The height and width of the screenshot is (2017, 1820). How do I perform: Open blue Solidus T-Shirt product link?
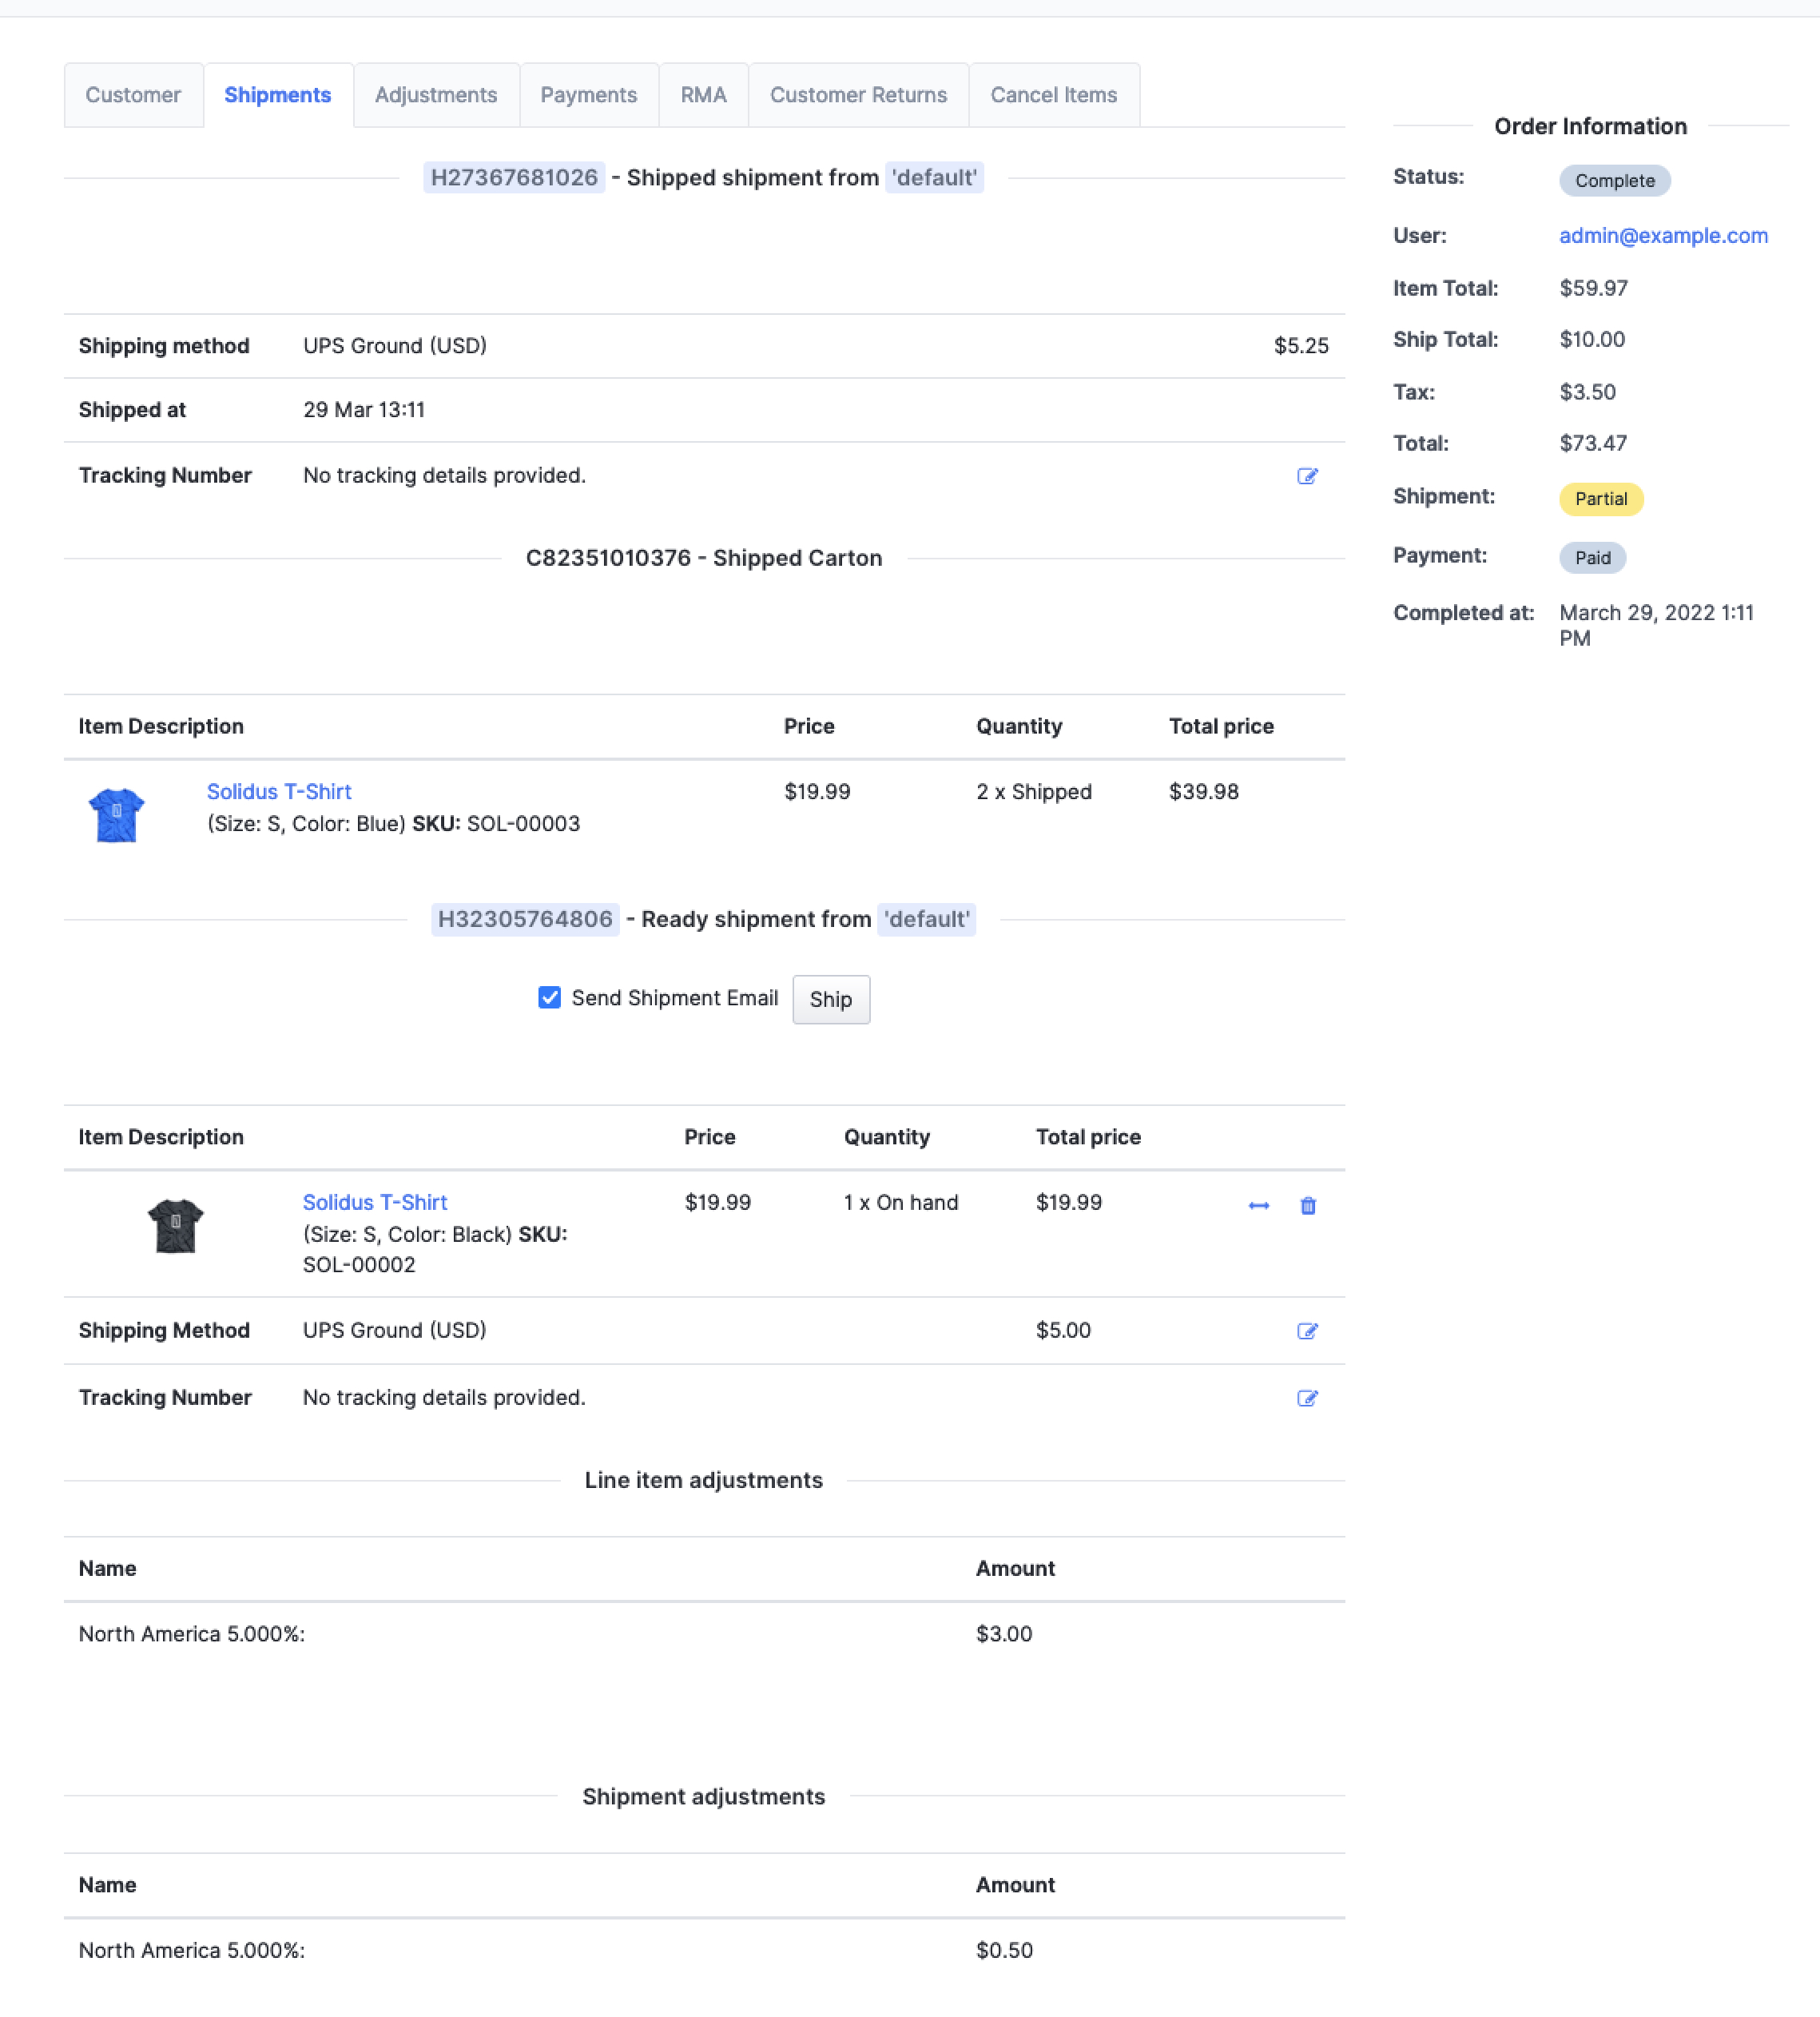point(279,791)
